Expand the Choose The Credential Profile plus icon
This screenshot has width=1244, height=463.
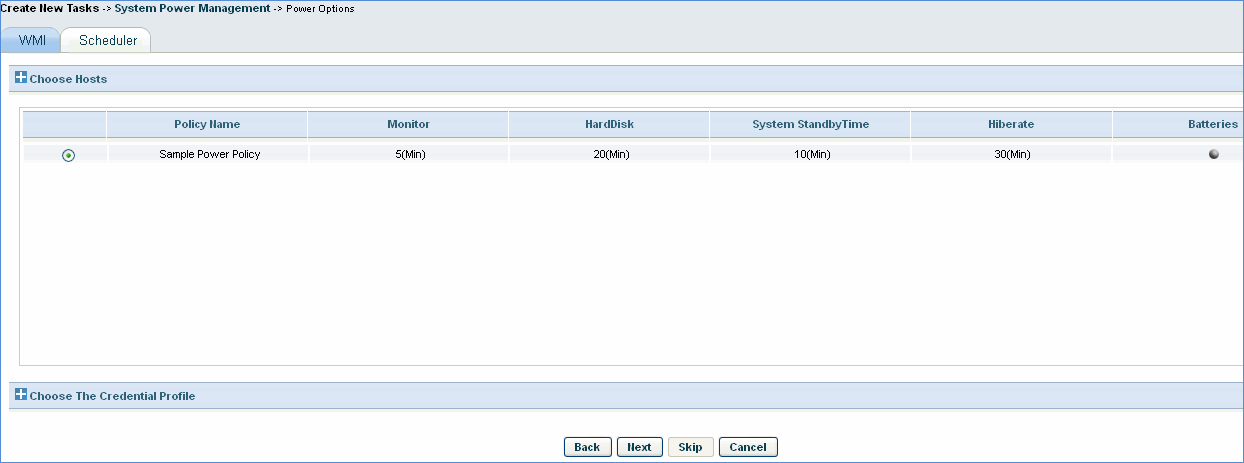(x=21, y=395)
